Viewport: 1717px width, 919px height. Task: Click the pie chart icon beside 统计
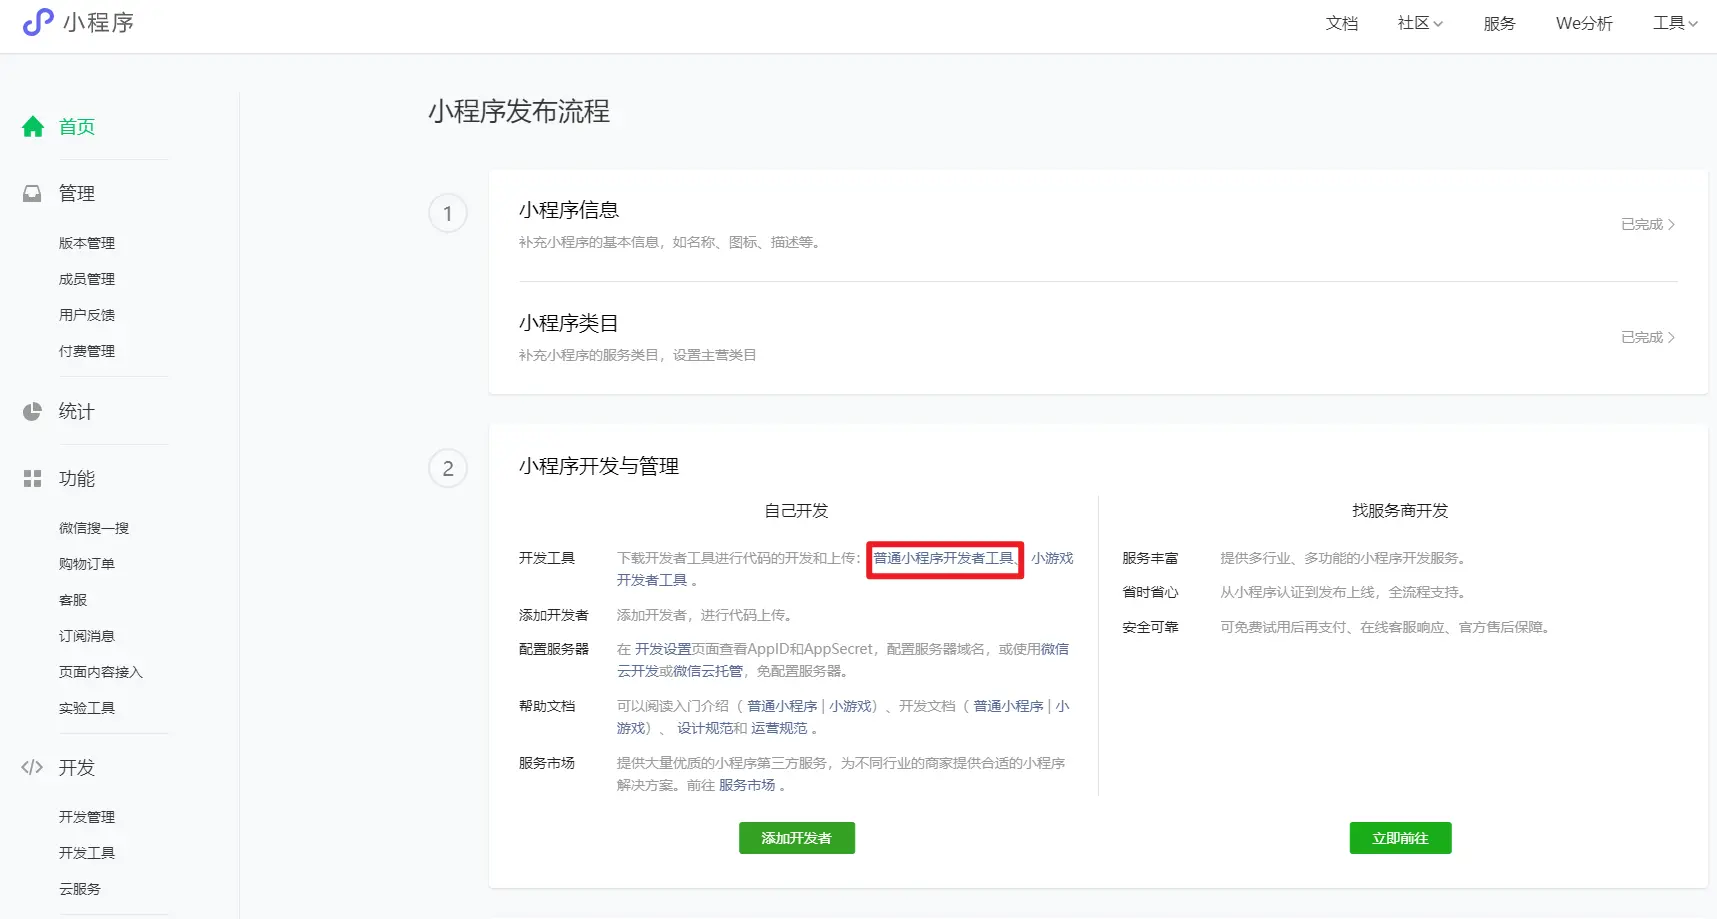pyautogui.click(x=33, y=412)
